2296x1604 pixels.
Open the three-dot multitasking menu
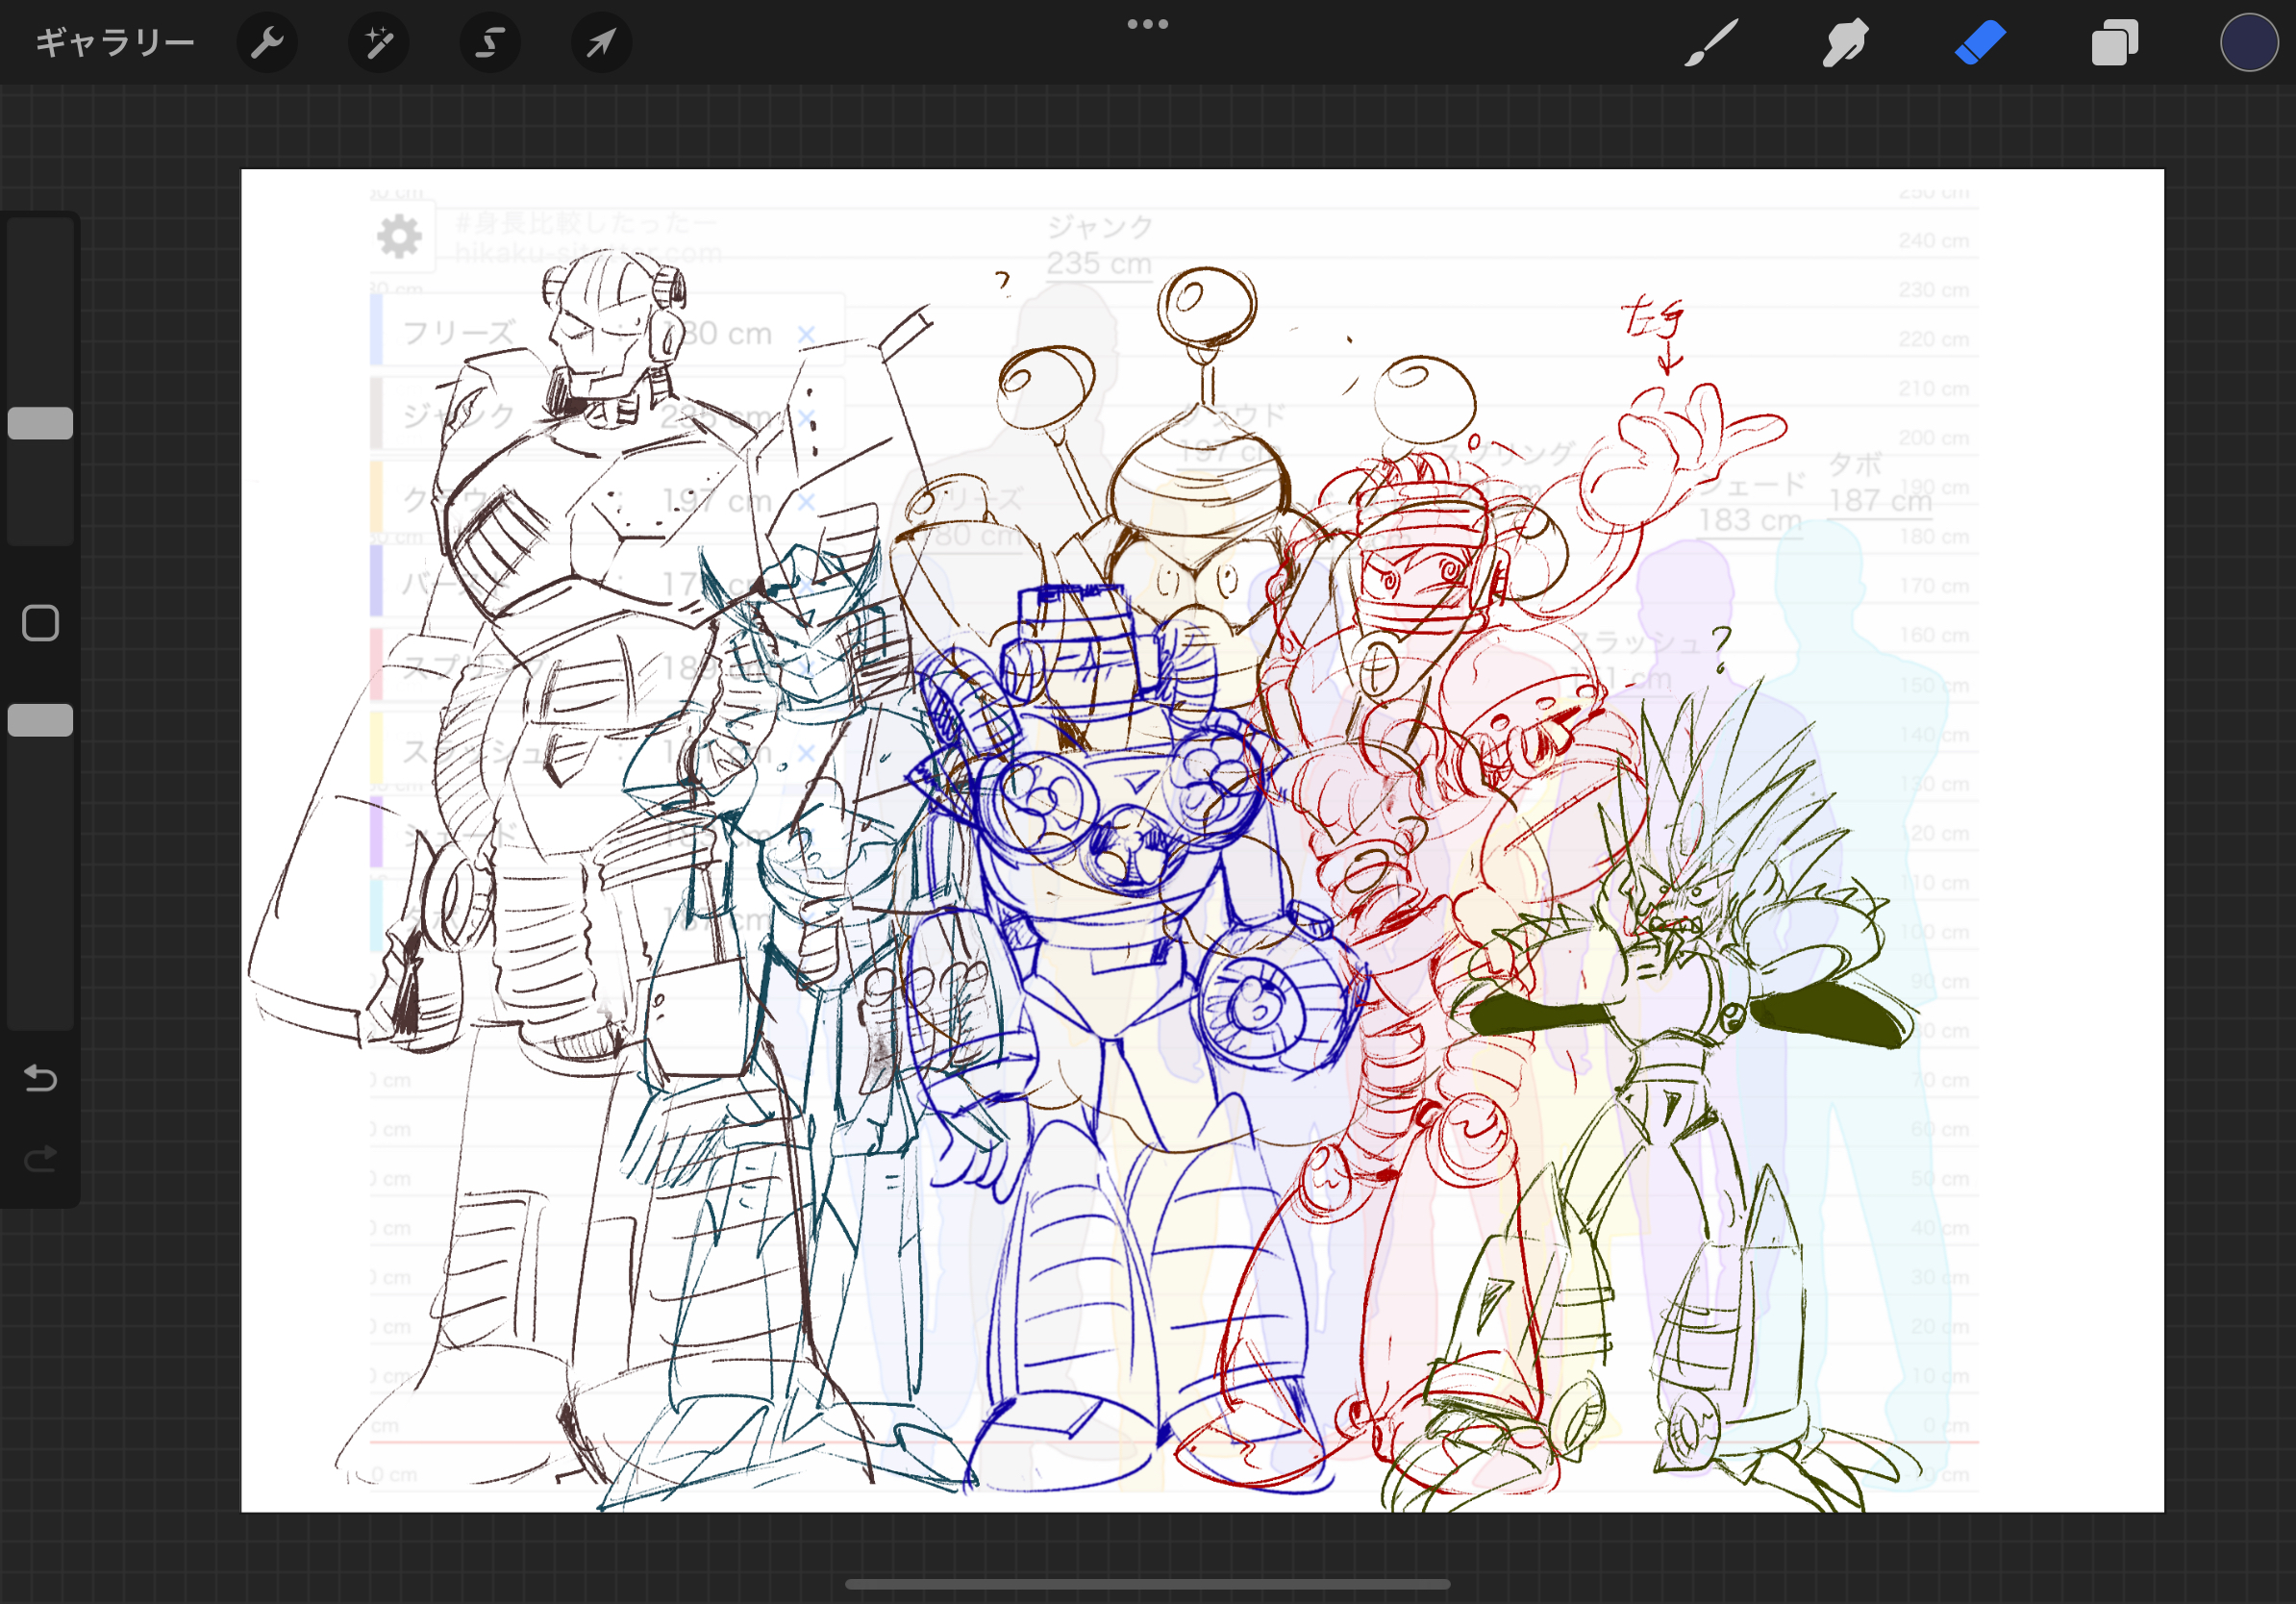coord(1147,24)
